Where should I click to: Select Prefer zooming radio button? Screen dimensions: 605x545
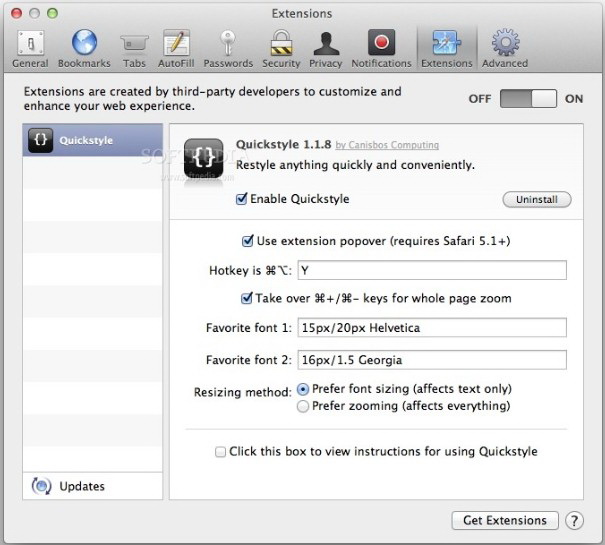[303, 406]
